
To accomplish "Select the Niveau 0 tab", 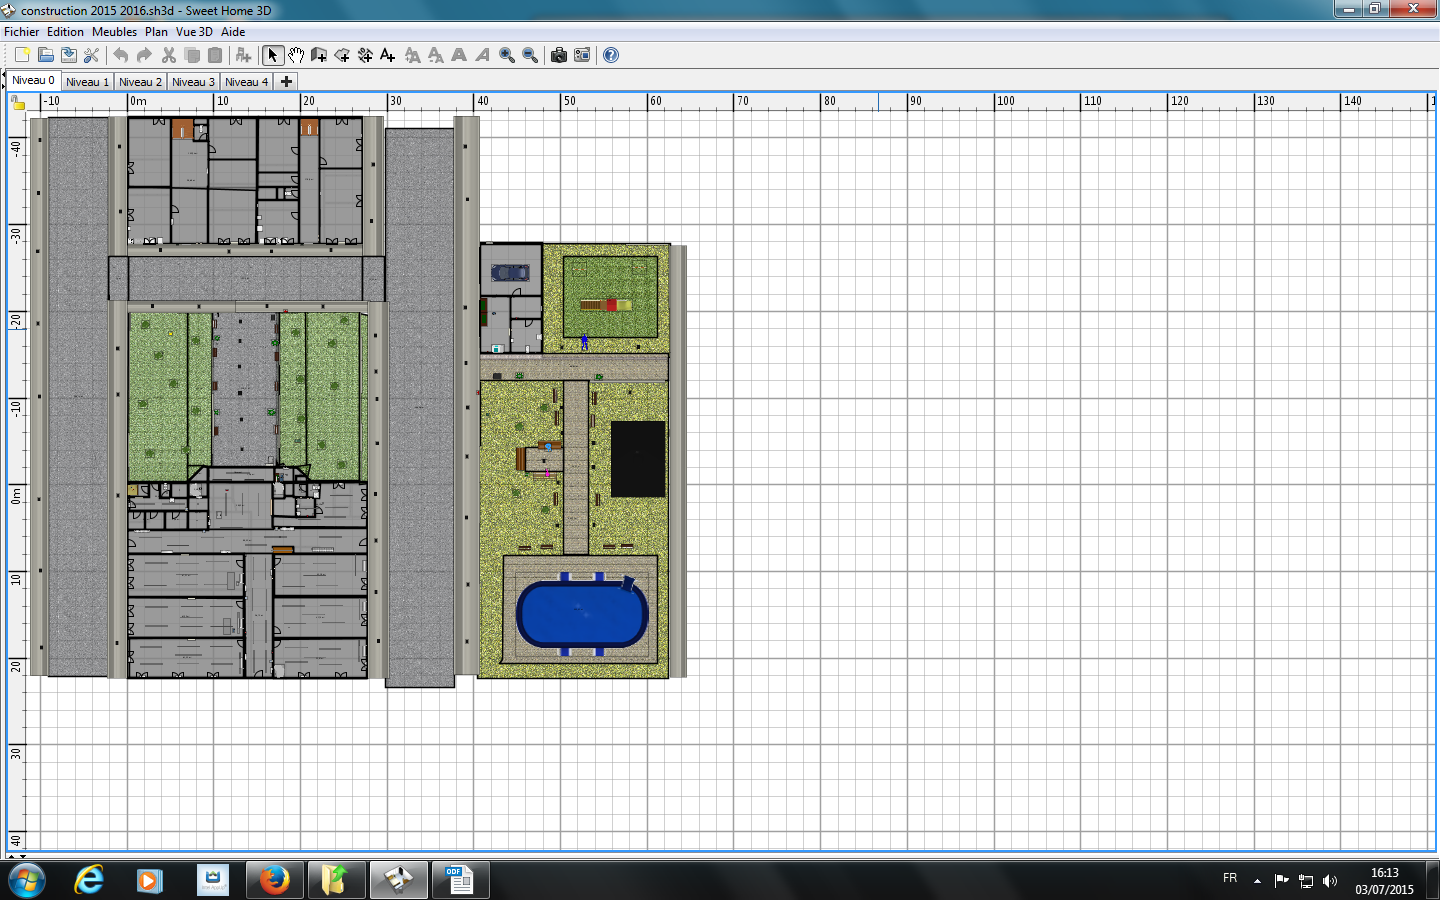I will click(x=33, y=80).
